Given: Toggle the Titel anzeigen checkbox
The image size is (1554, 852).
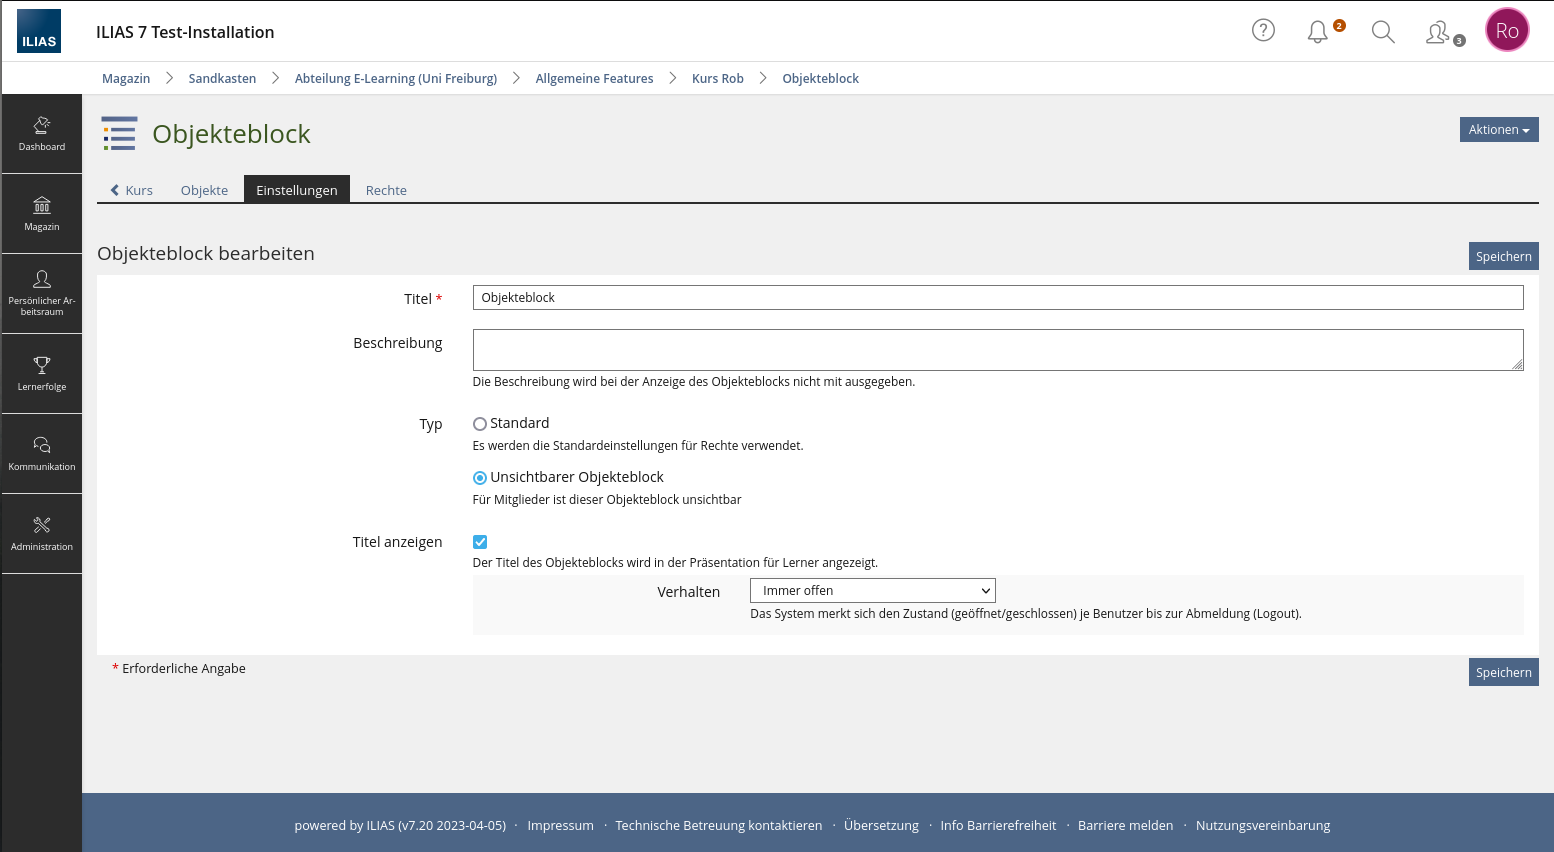Looking at the screenshot, I should [x=480, y=542].
